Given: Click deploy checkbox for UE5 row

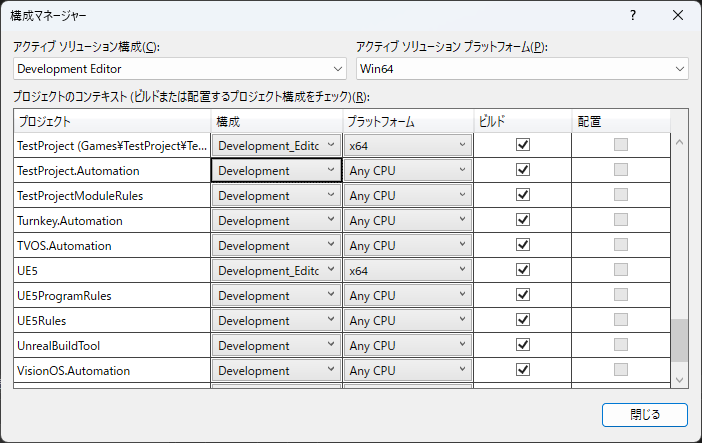Looking at the screenshot, I should [x=621, y=270].
